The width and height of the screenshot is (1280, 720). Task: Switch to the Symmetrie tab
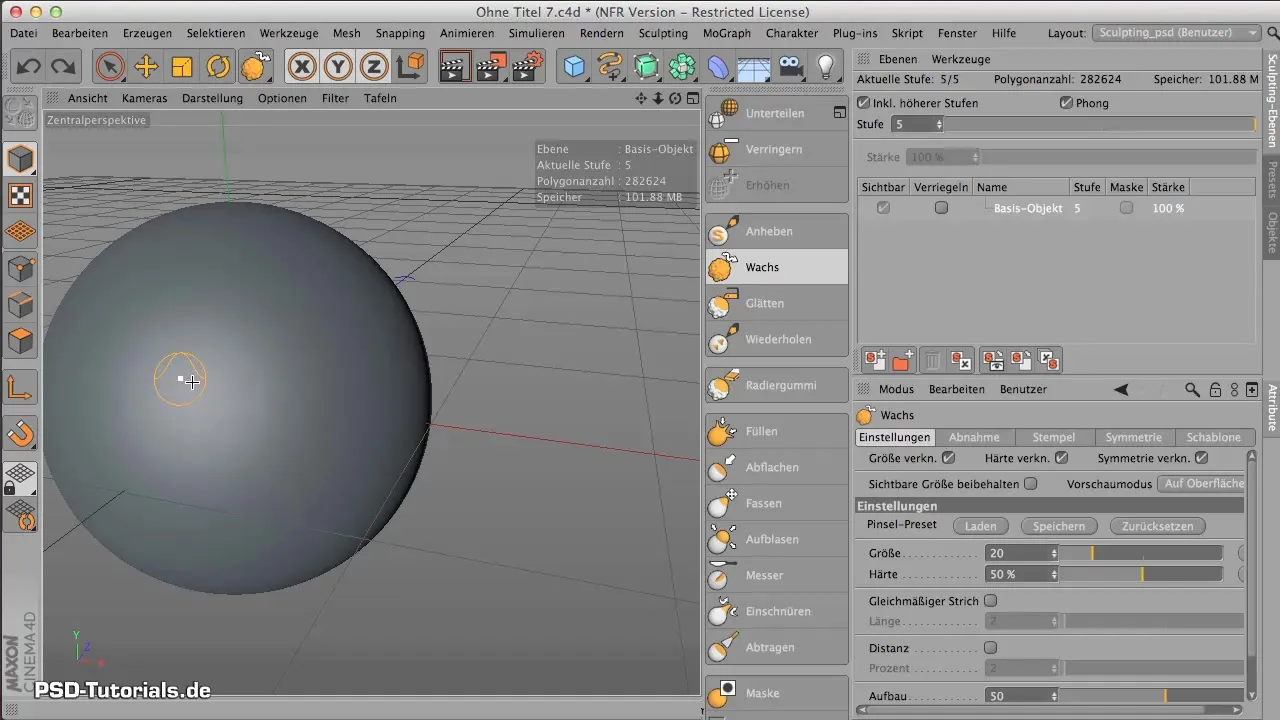pyautogui.click(x=1134, y=437)
